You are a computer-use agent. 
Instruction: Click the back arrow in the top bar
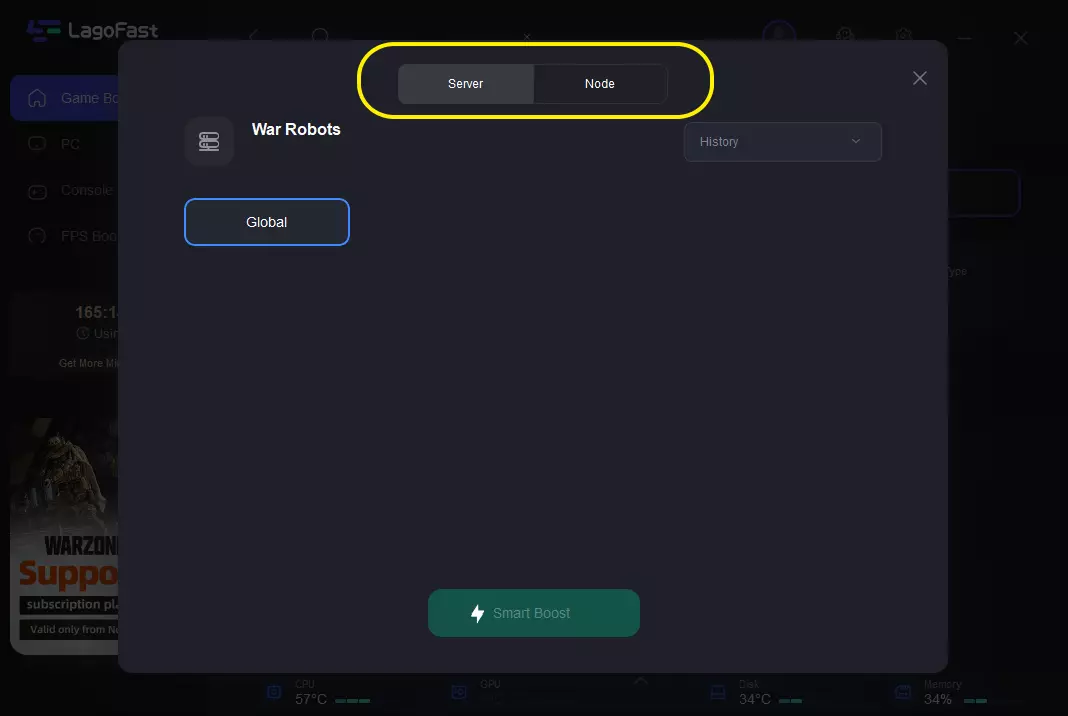click(254, 35)
